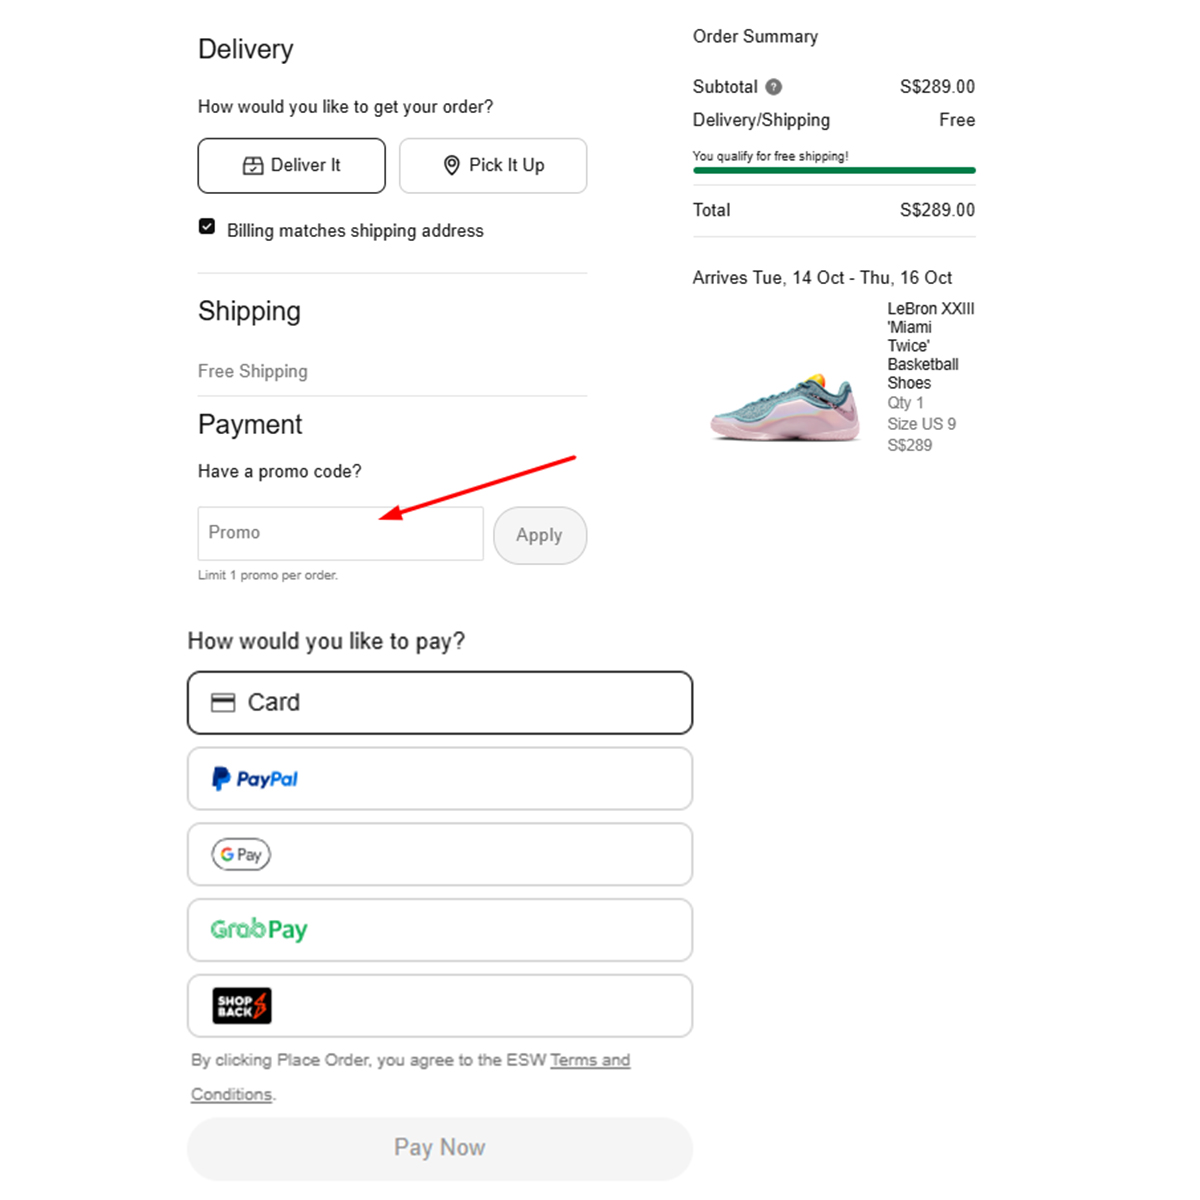Switch to Pick It Up option

click(493, 166)
